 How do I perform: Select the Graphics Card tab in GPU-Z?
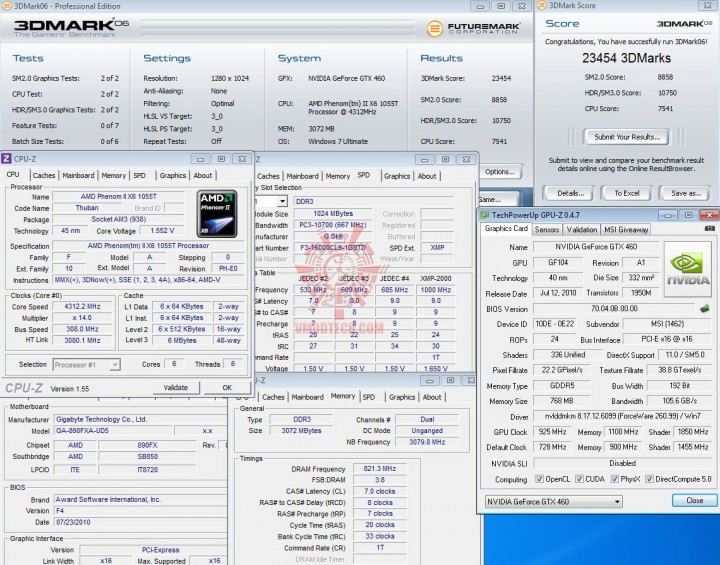[506, 228]
